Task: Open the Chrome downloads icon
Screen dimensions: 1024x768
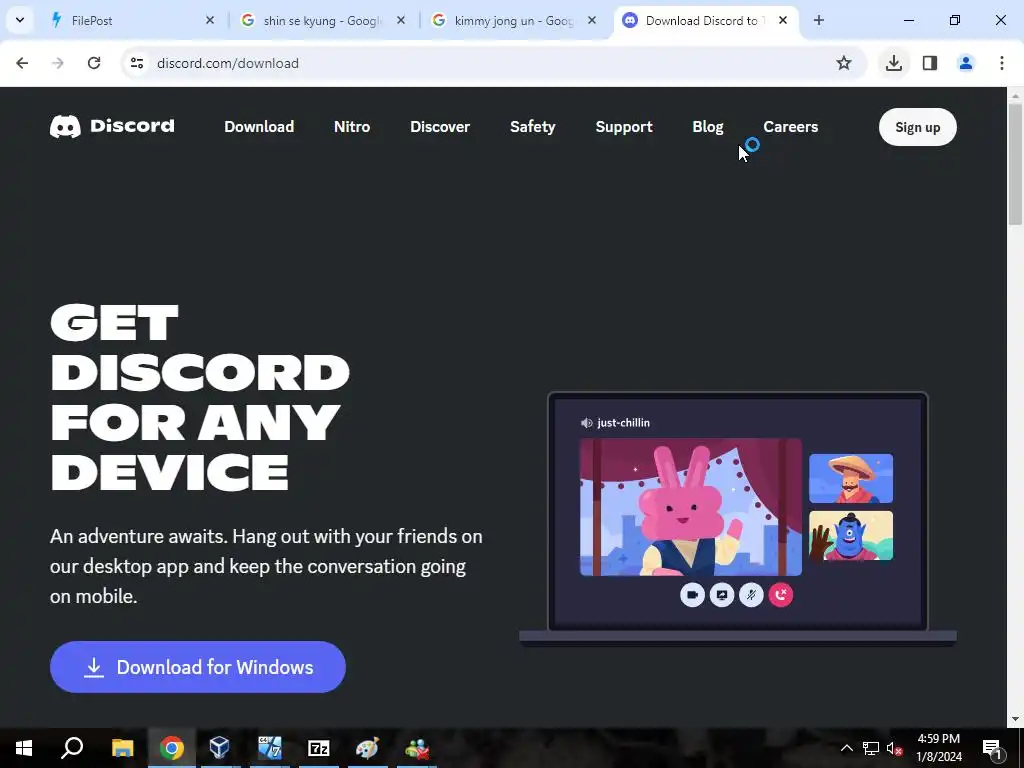Action: (894, 63)
